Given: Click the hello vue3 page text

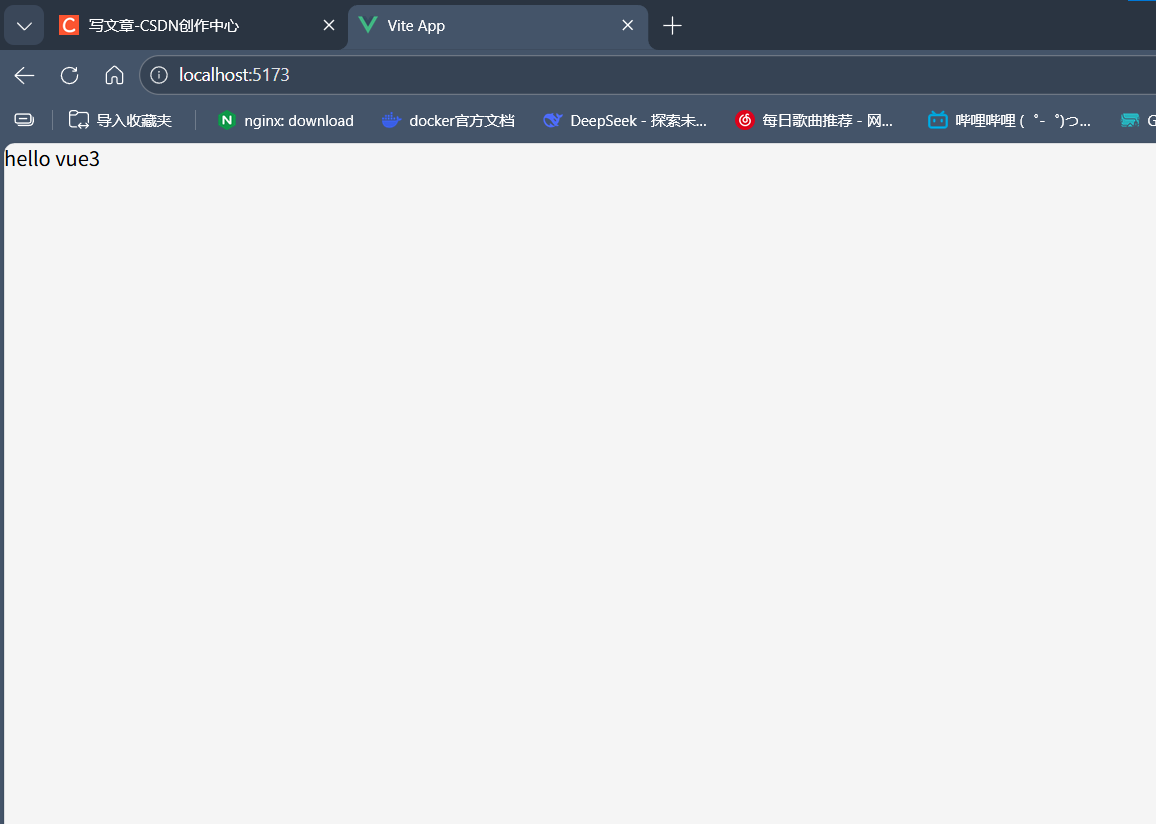Looking at the screenshot, I should point(52,159).
